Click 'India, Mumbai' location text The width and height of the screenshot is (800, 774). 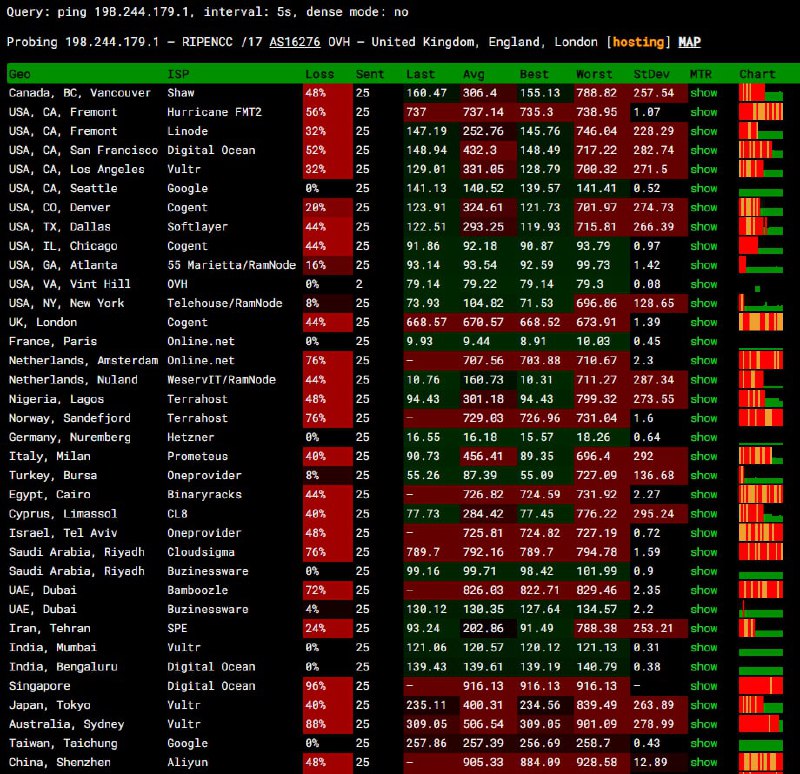click(53, 647)
